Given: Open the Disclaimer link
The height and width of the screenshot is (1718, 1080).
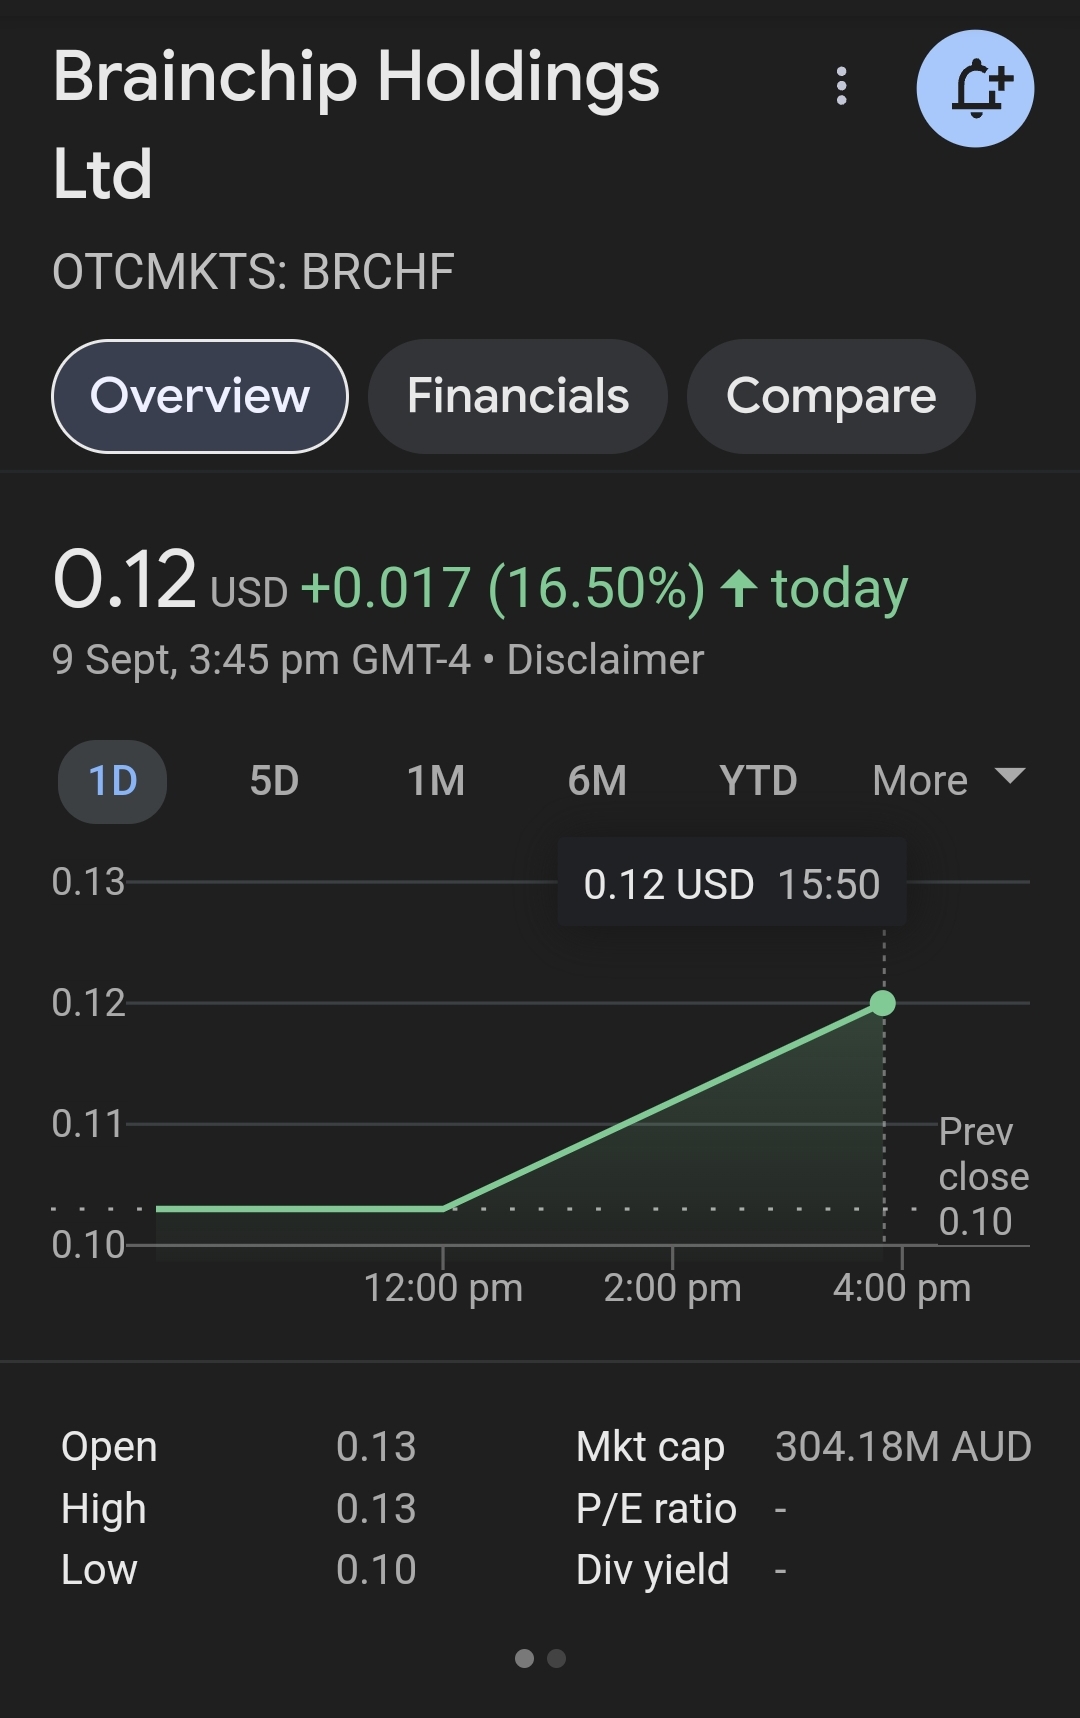Looking at the screenshot, I should [605, 660].
